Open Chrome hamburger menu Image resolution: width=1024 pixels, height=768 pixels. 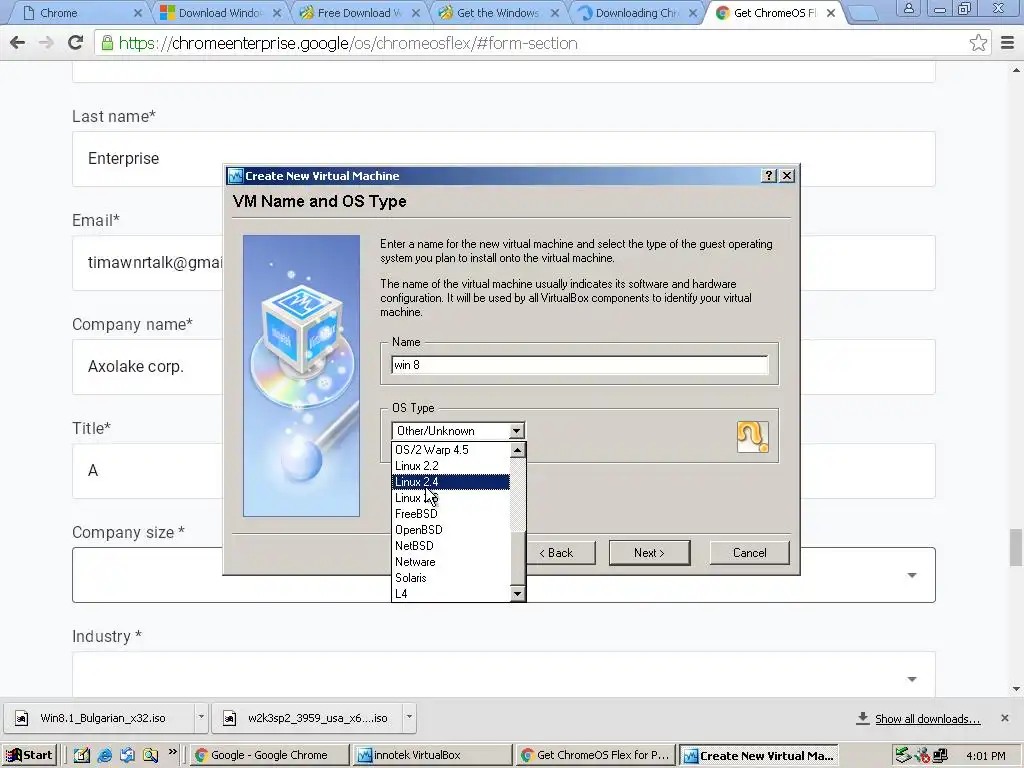coord(1008,43)
